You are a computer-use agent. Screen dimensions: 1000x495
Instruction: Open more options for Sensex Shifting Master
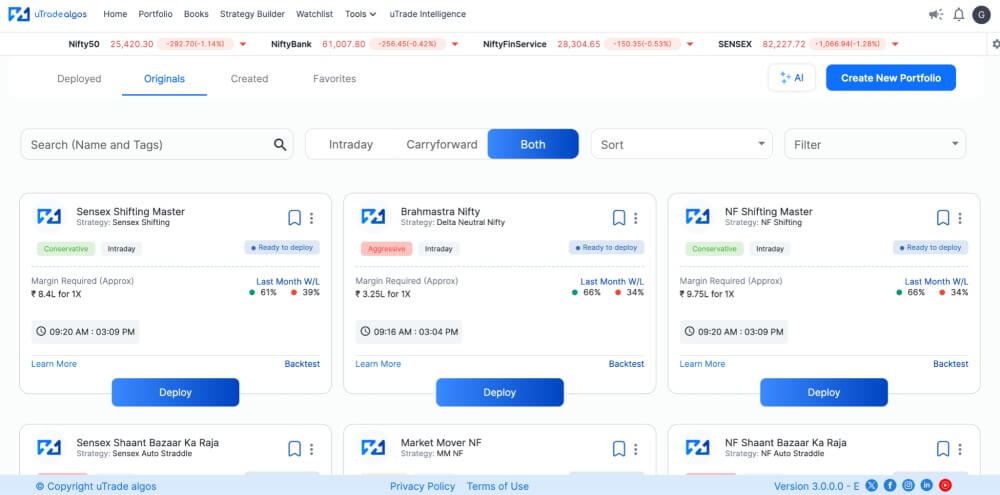(311, 218)
